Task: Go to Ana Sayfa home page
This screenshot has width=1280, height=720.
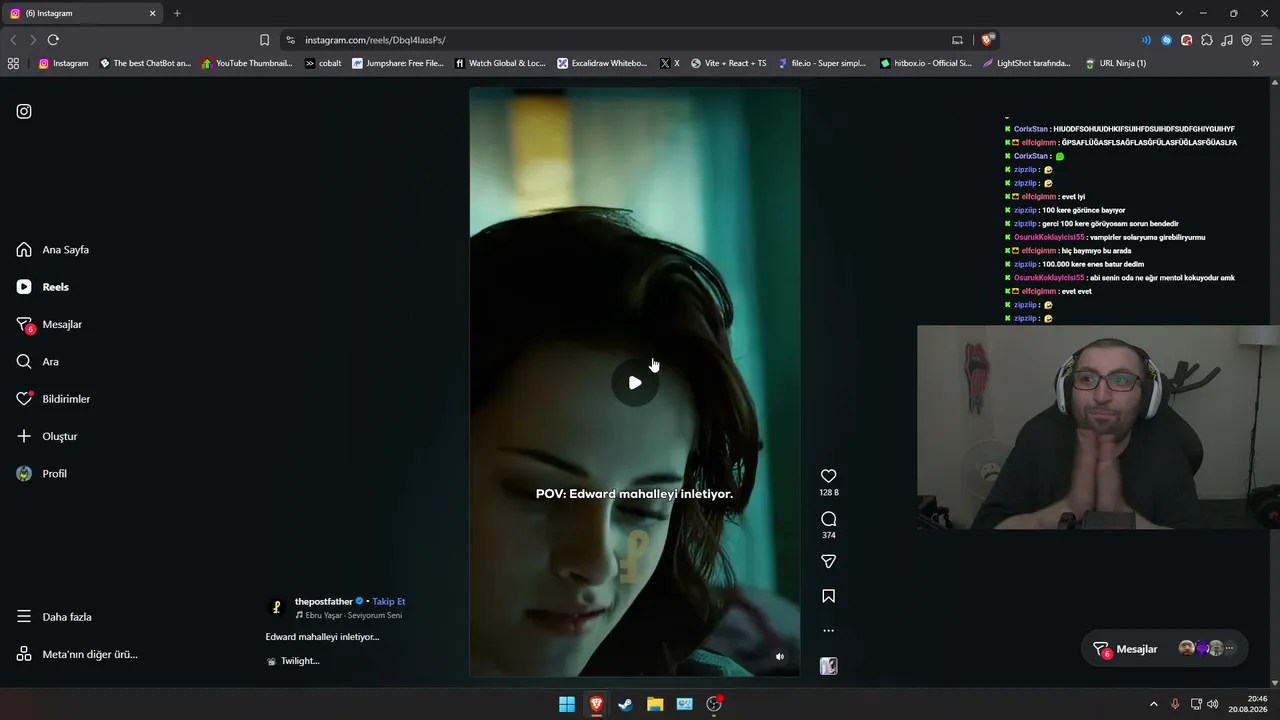Action: coord(53,250)
